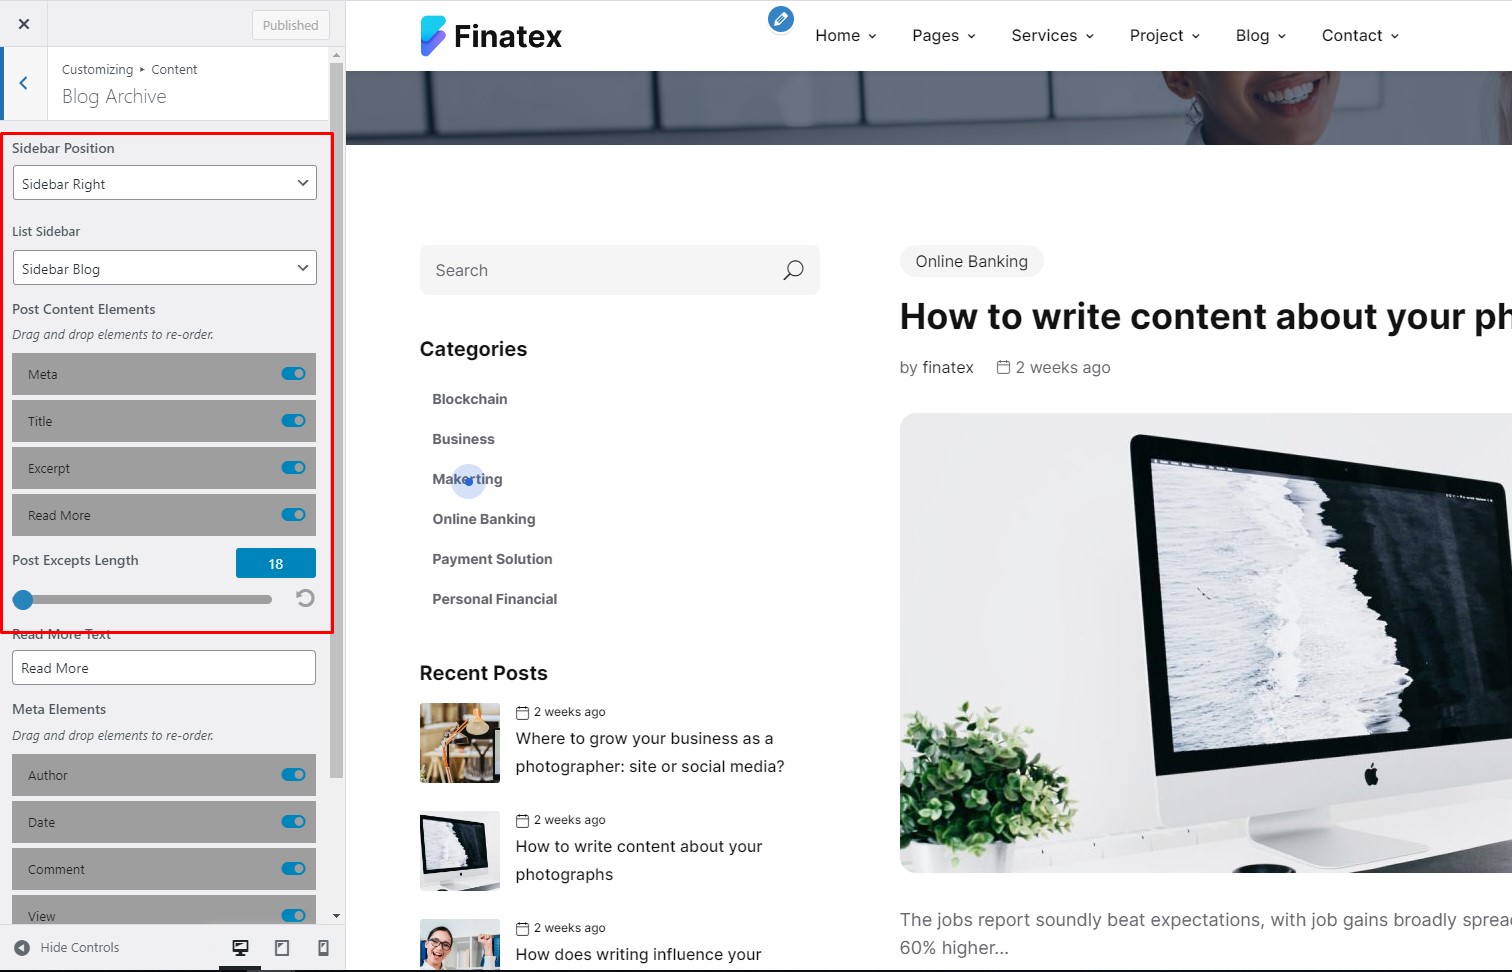
Task: Click Hide Controls button
Action: pos(67,948)
